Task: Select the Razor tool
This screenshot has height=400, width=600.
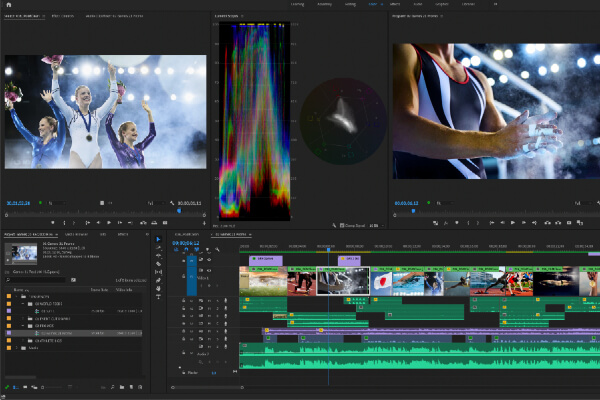Action: tap(158, 264)
